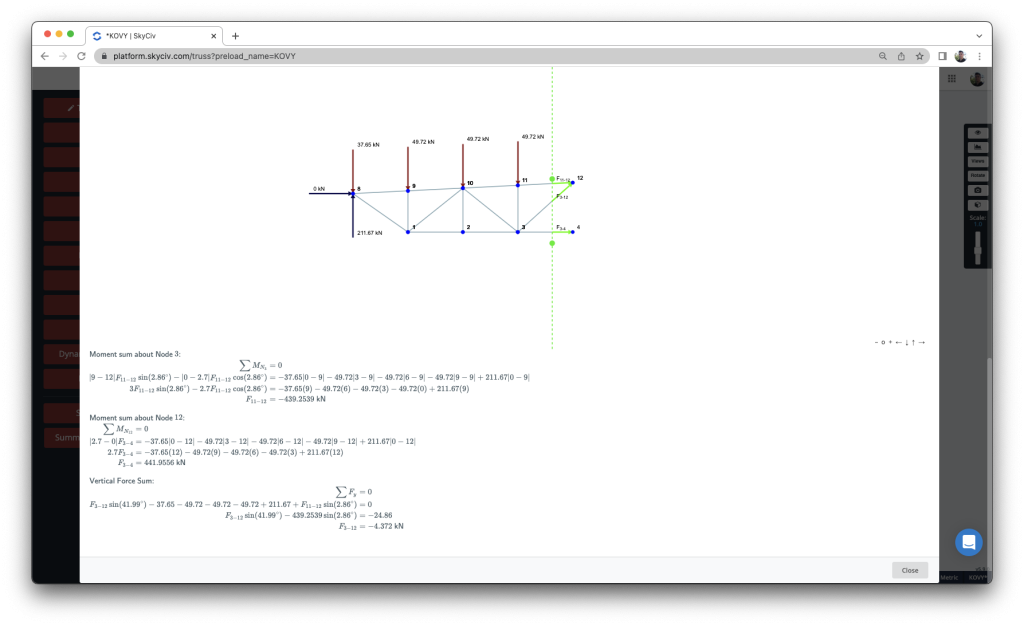Close the analysis report with Close button
Image resolution: width=1024 pixels, height=626 pixels.
pyautogui.click(x=909, y=569)
